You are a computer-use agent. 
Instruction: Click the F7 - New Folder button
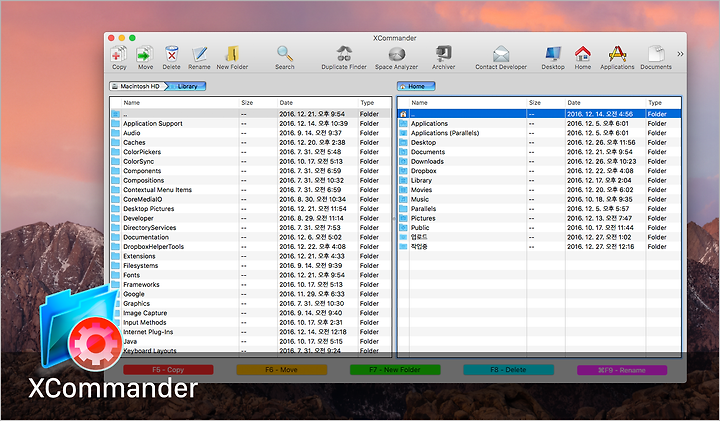(x=395, y=370)
